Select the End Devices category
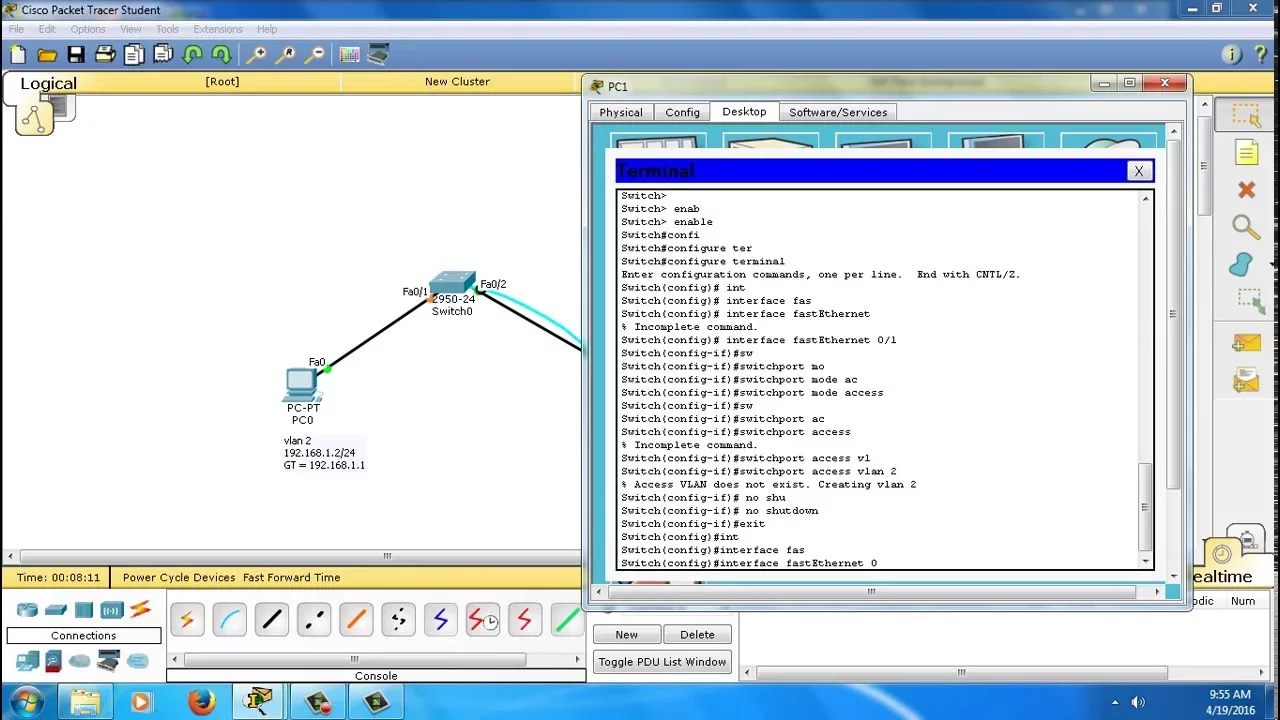Screen dimensions: 1280x720 (27, 661)
